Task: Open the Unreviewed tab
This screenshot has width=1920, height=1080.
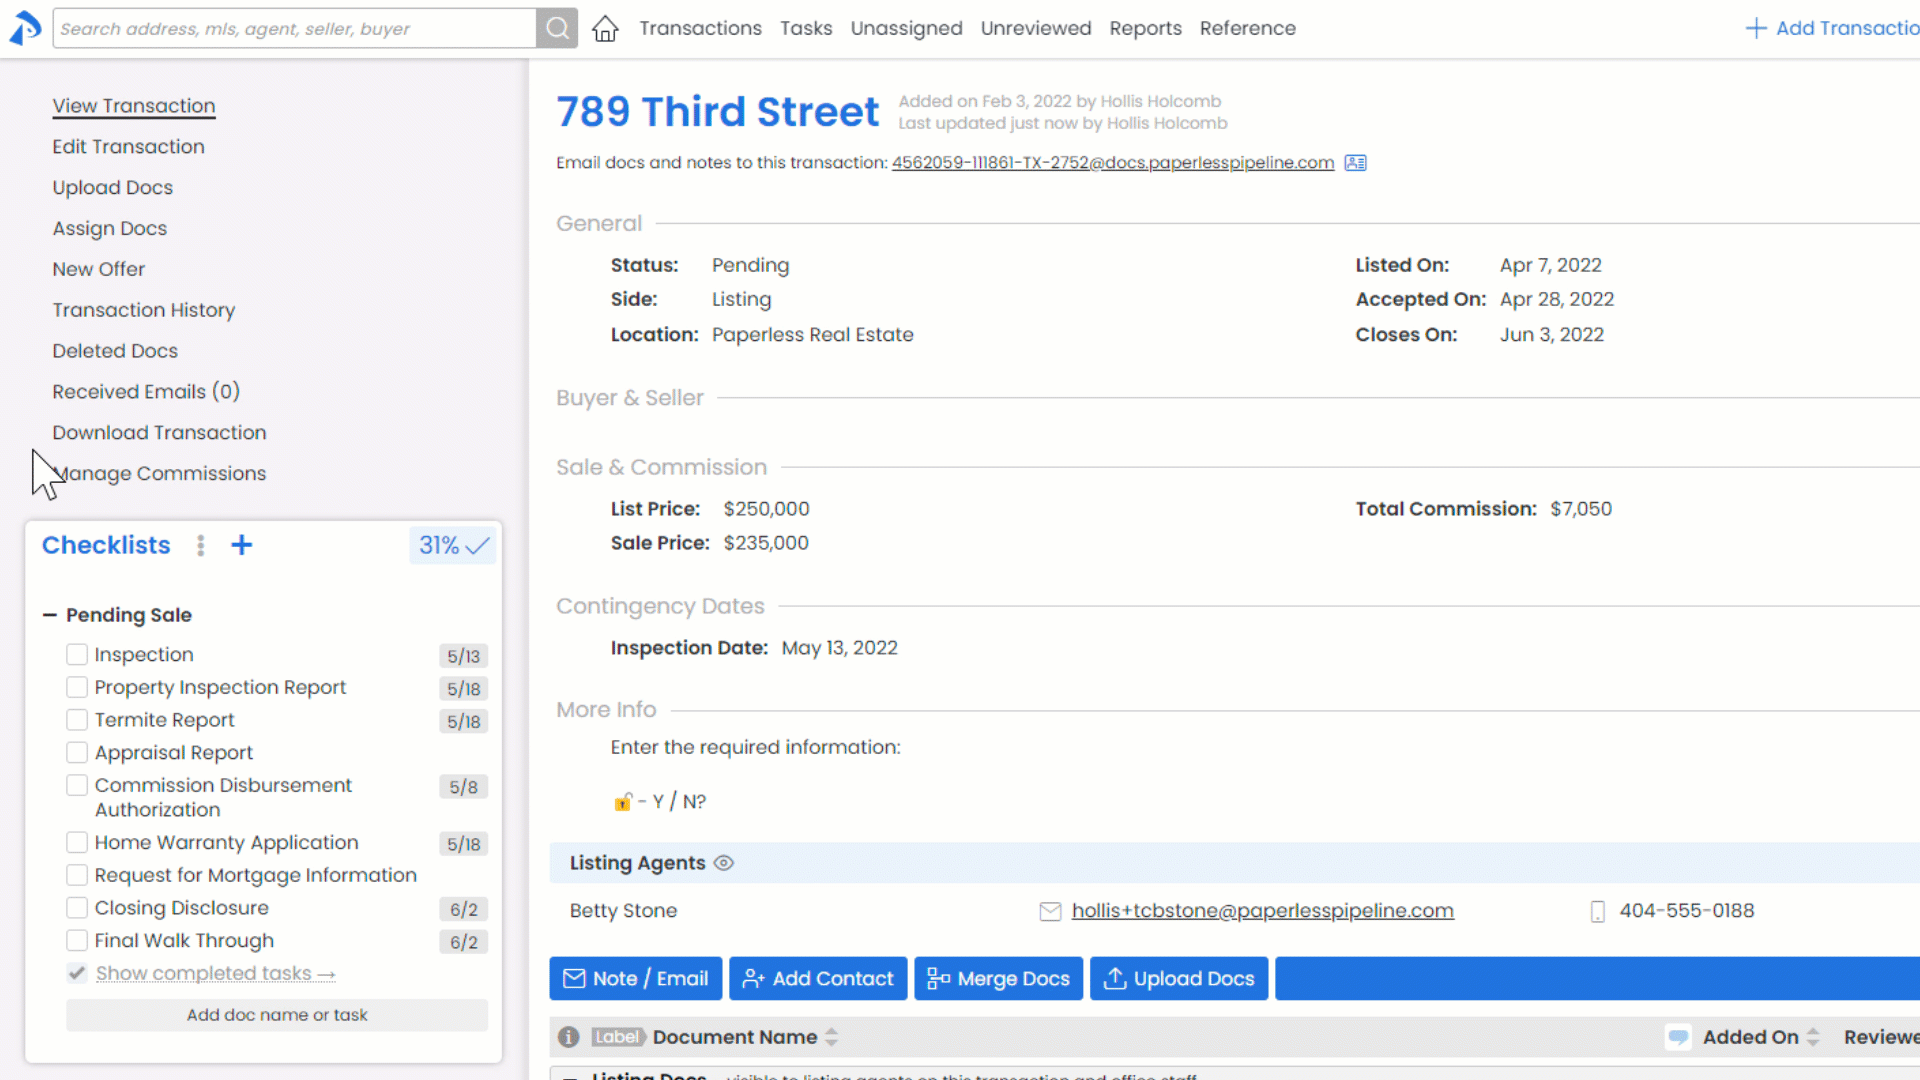Action: click(1035, 28)
